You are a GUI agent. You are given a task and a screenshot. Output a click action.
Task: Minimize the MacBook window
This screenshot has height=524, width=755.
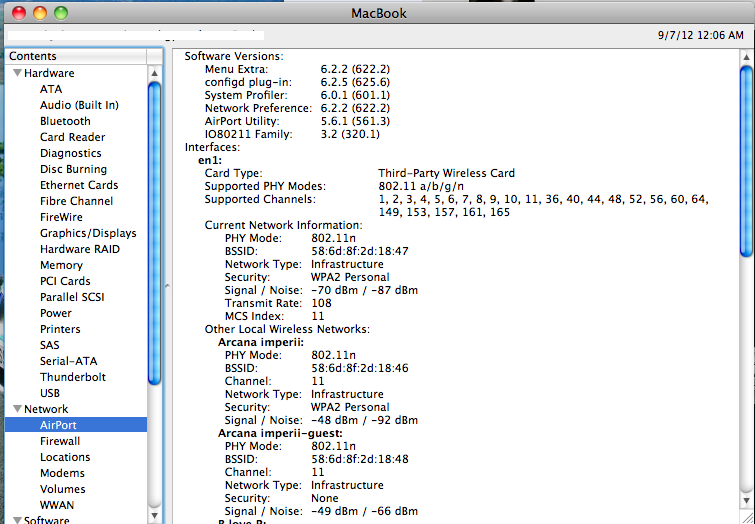pyautogui.click(x=40, y=13)
